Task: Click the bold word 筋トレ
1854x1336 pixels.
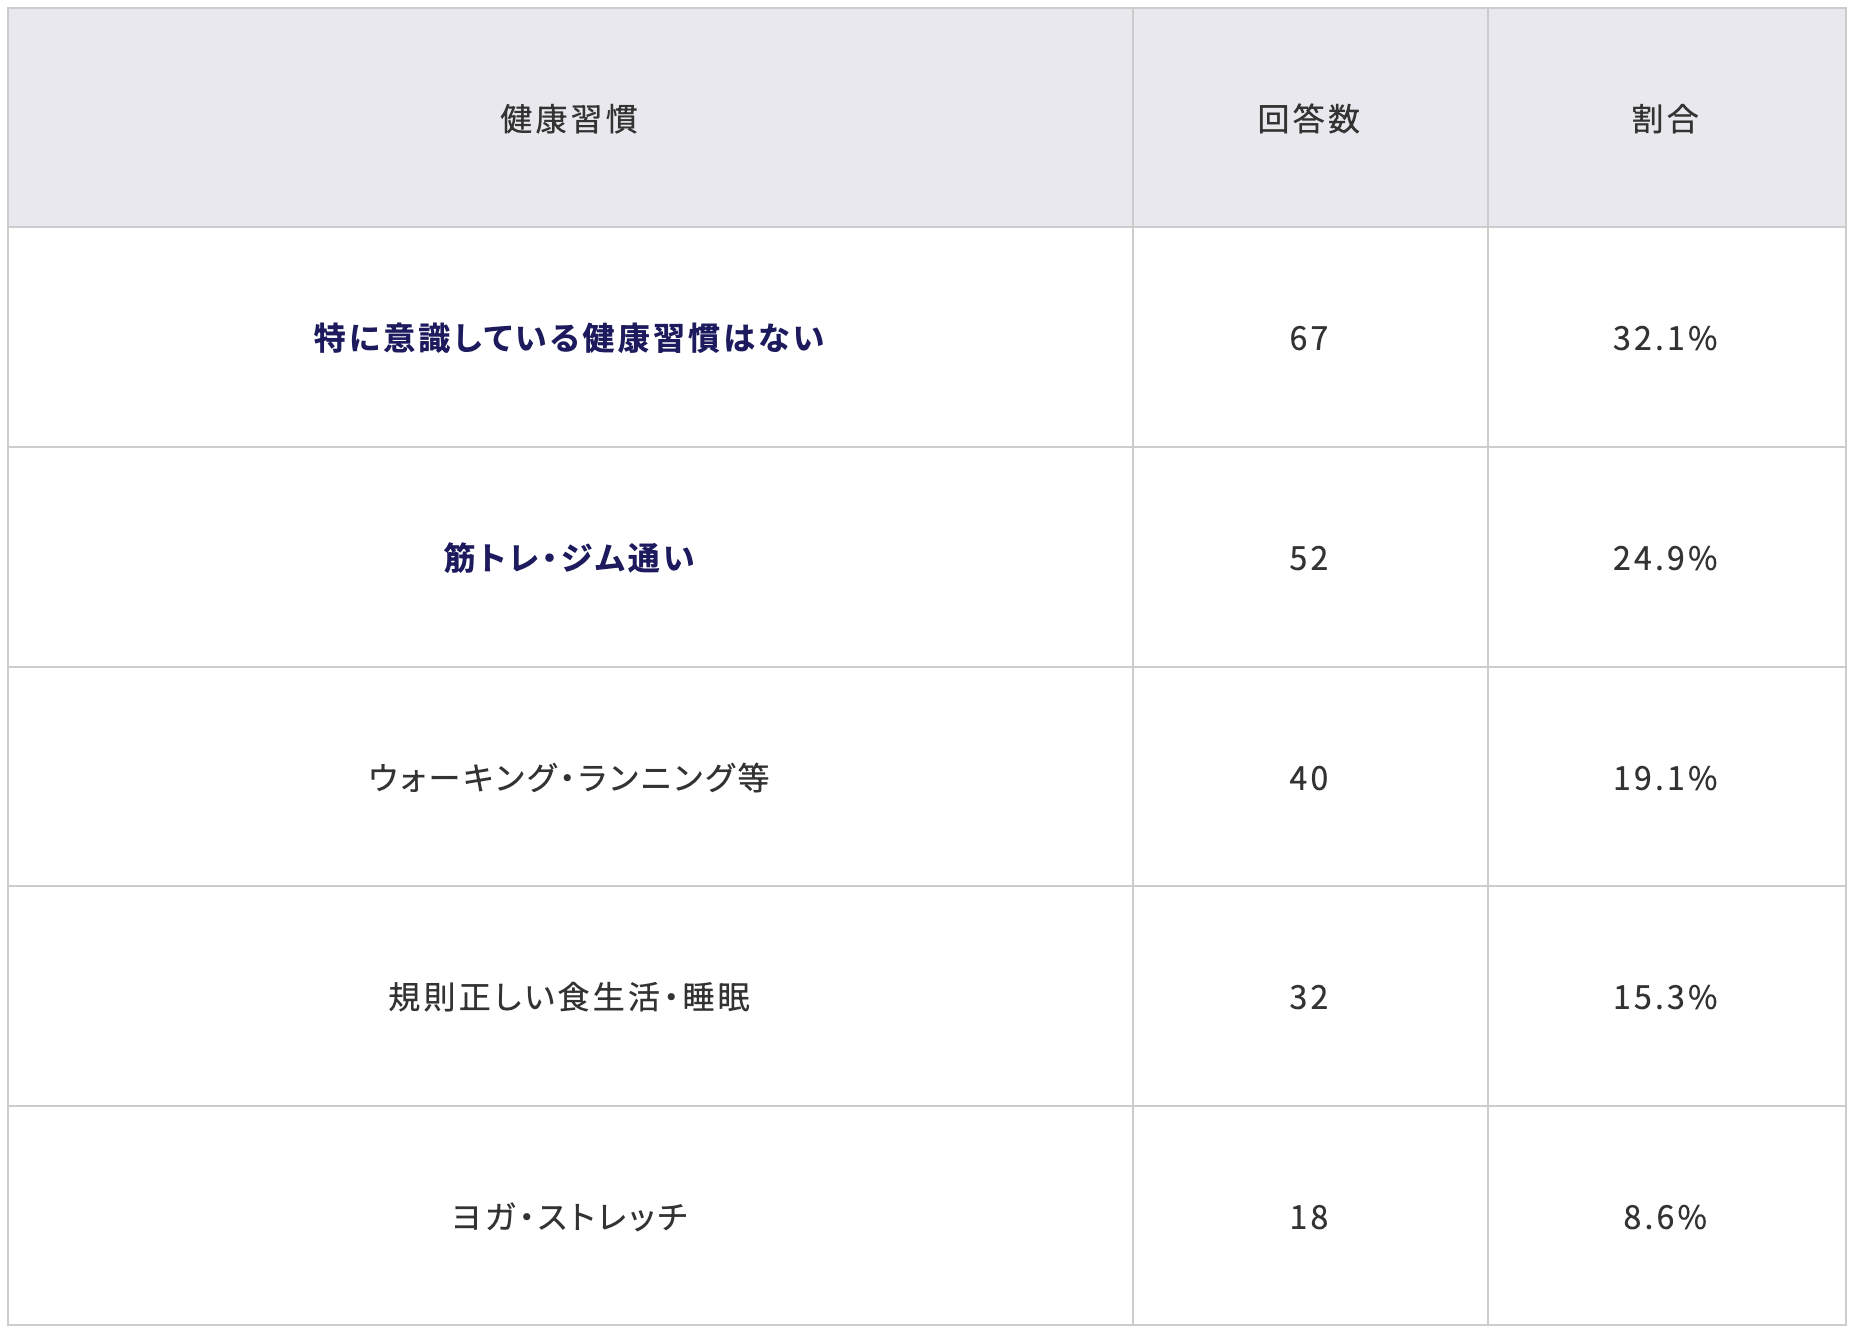Action: click(491, 558)
